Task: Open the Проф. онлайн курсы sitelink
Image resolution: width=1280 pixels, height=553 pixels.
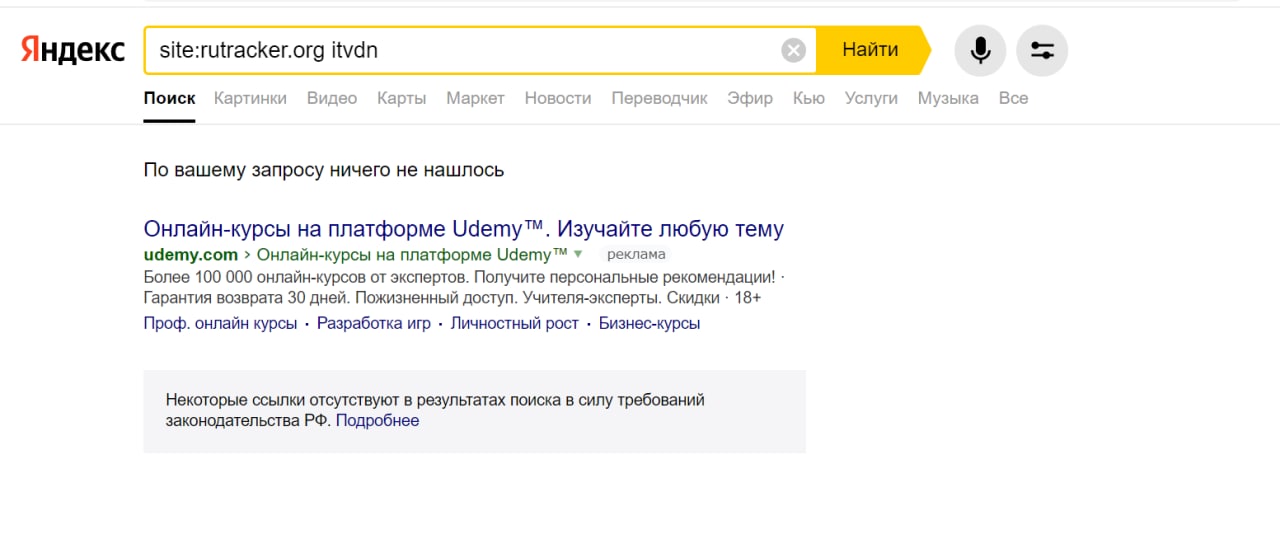Action: (220, 323)
